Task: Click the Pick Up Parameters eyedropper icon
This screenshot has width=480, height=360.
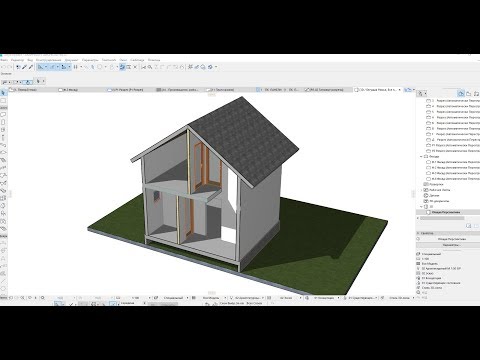Action: pyautogui.click(x=24, y=67)
